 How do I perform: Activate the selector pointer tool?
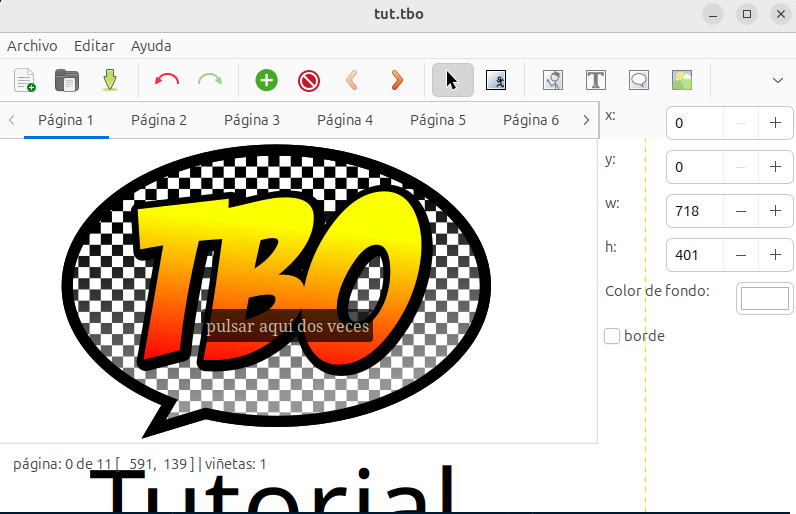click(452, 80)
